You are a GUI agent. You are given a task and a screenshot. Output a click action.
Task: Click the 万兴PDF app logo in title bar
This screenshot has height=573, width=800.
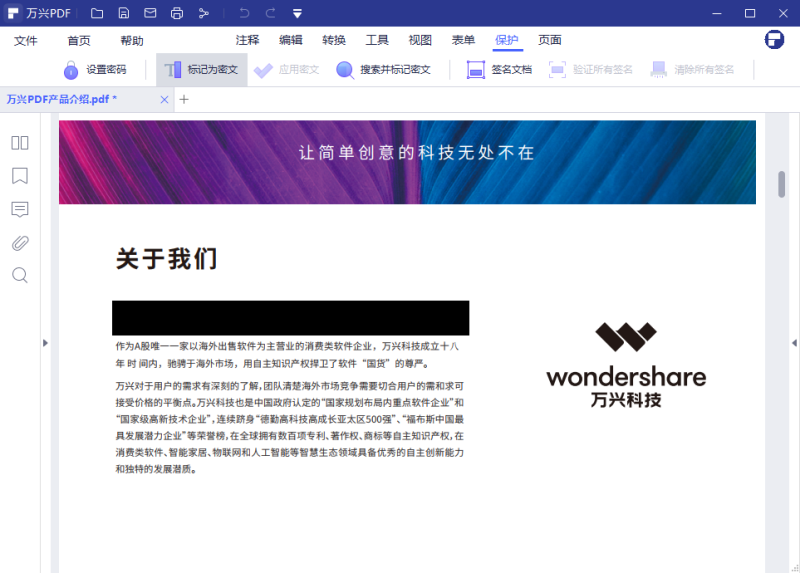13,13
